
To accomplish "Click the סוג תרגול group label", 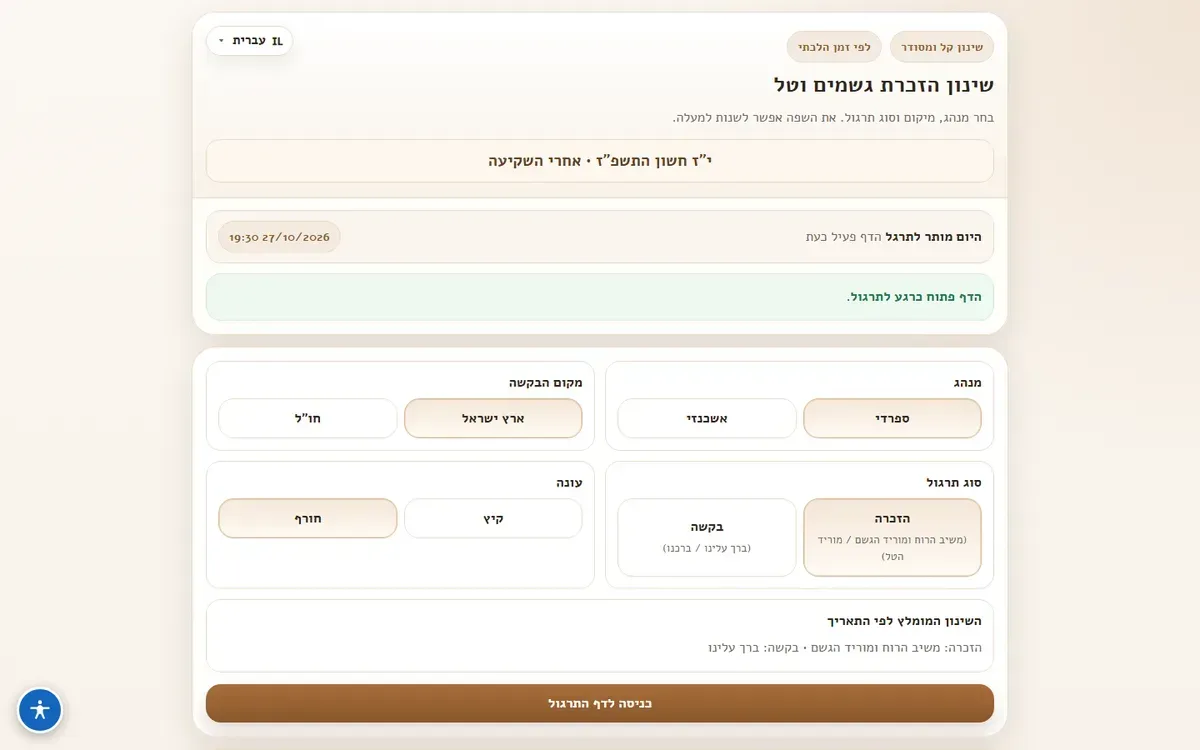I will 954,482.
